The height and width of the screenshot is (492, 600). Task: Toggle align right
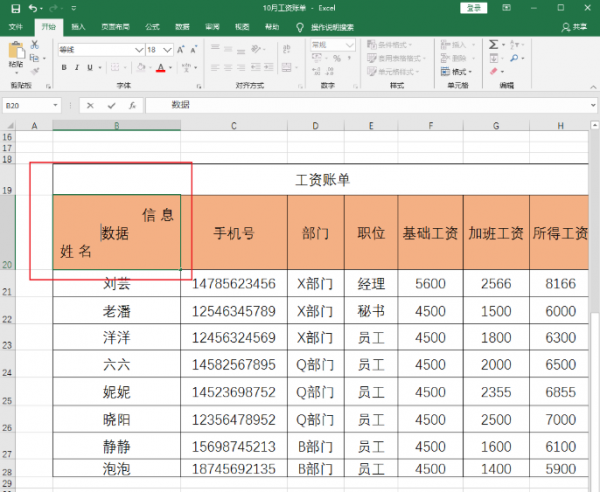pyautogui.click(x=241, y=68)
